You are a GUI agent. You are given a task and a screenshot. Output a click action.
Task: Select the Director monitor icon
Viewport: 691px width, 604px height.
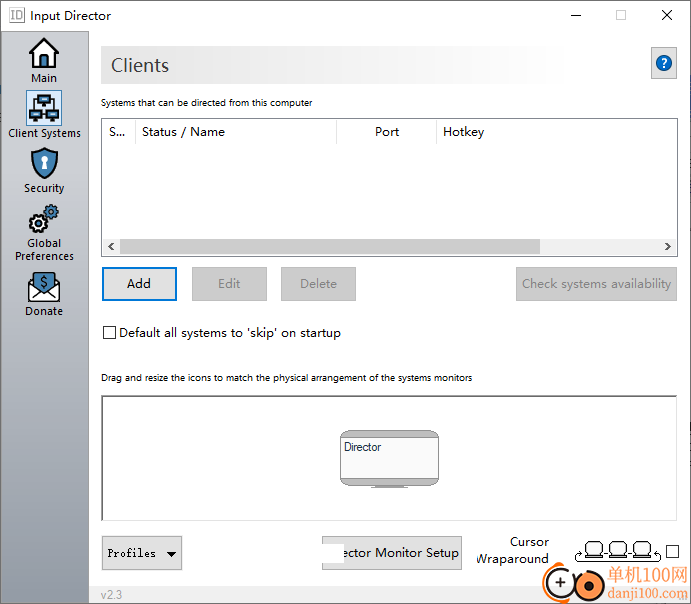point(389,459)
